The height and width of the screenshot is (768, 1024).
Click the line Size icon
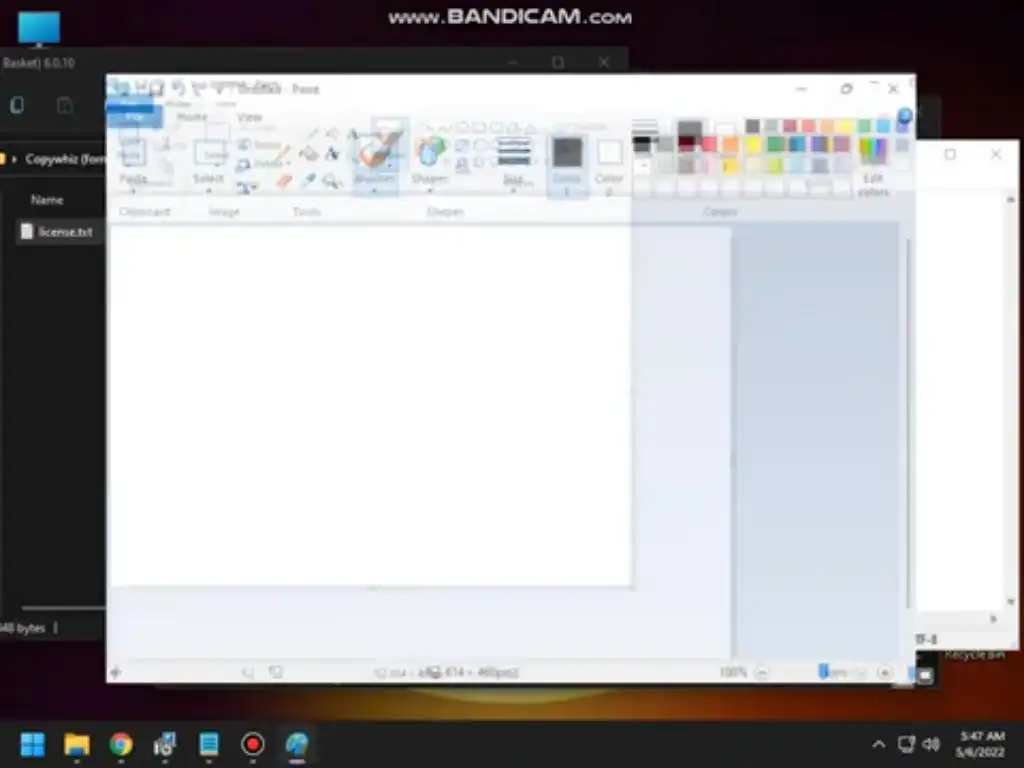(x=514, y=153)
